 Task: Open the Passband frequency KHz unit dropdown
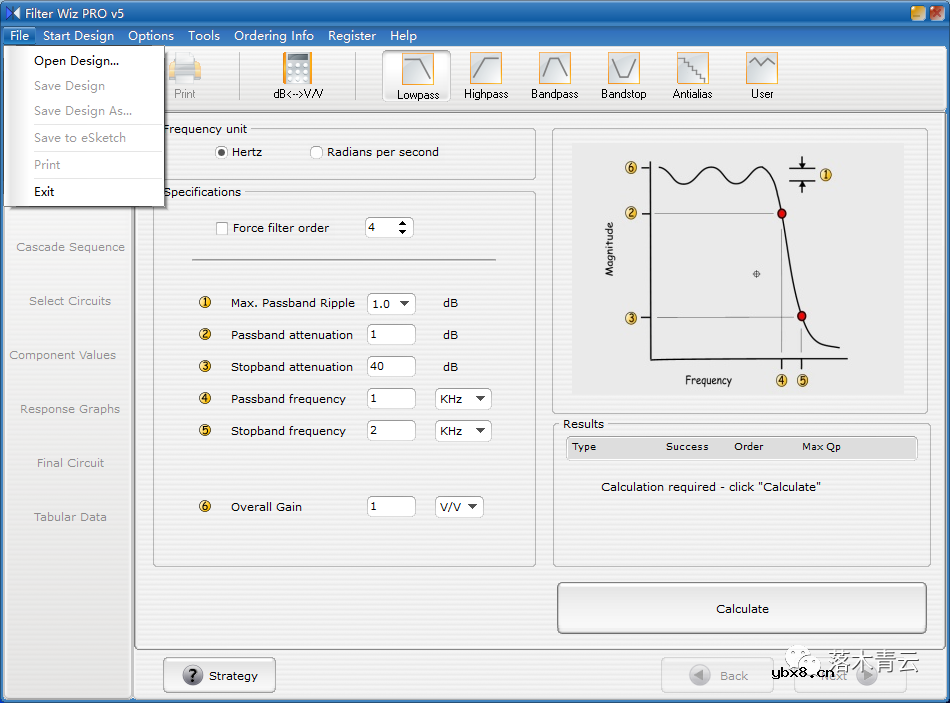pyautogui.click(x=480, y=399)
